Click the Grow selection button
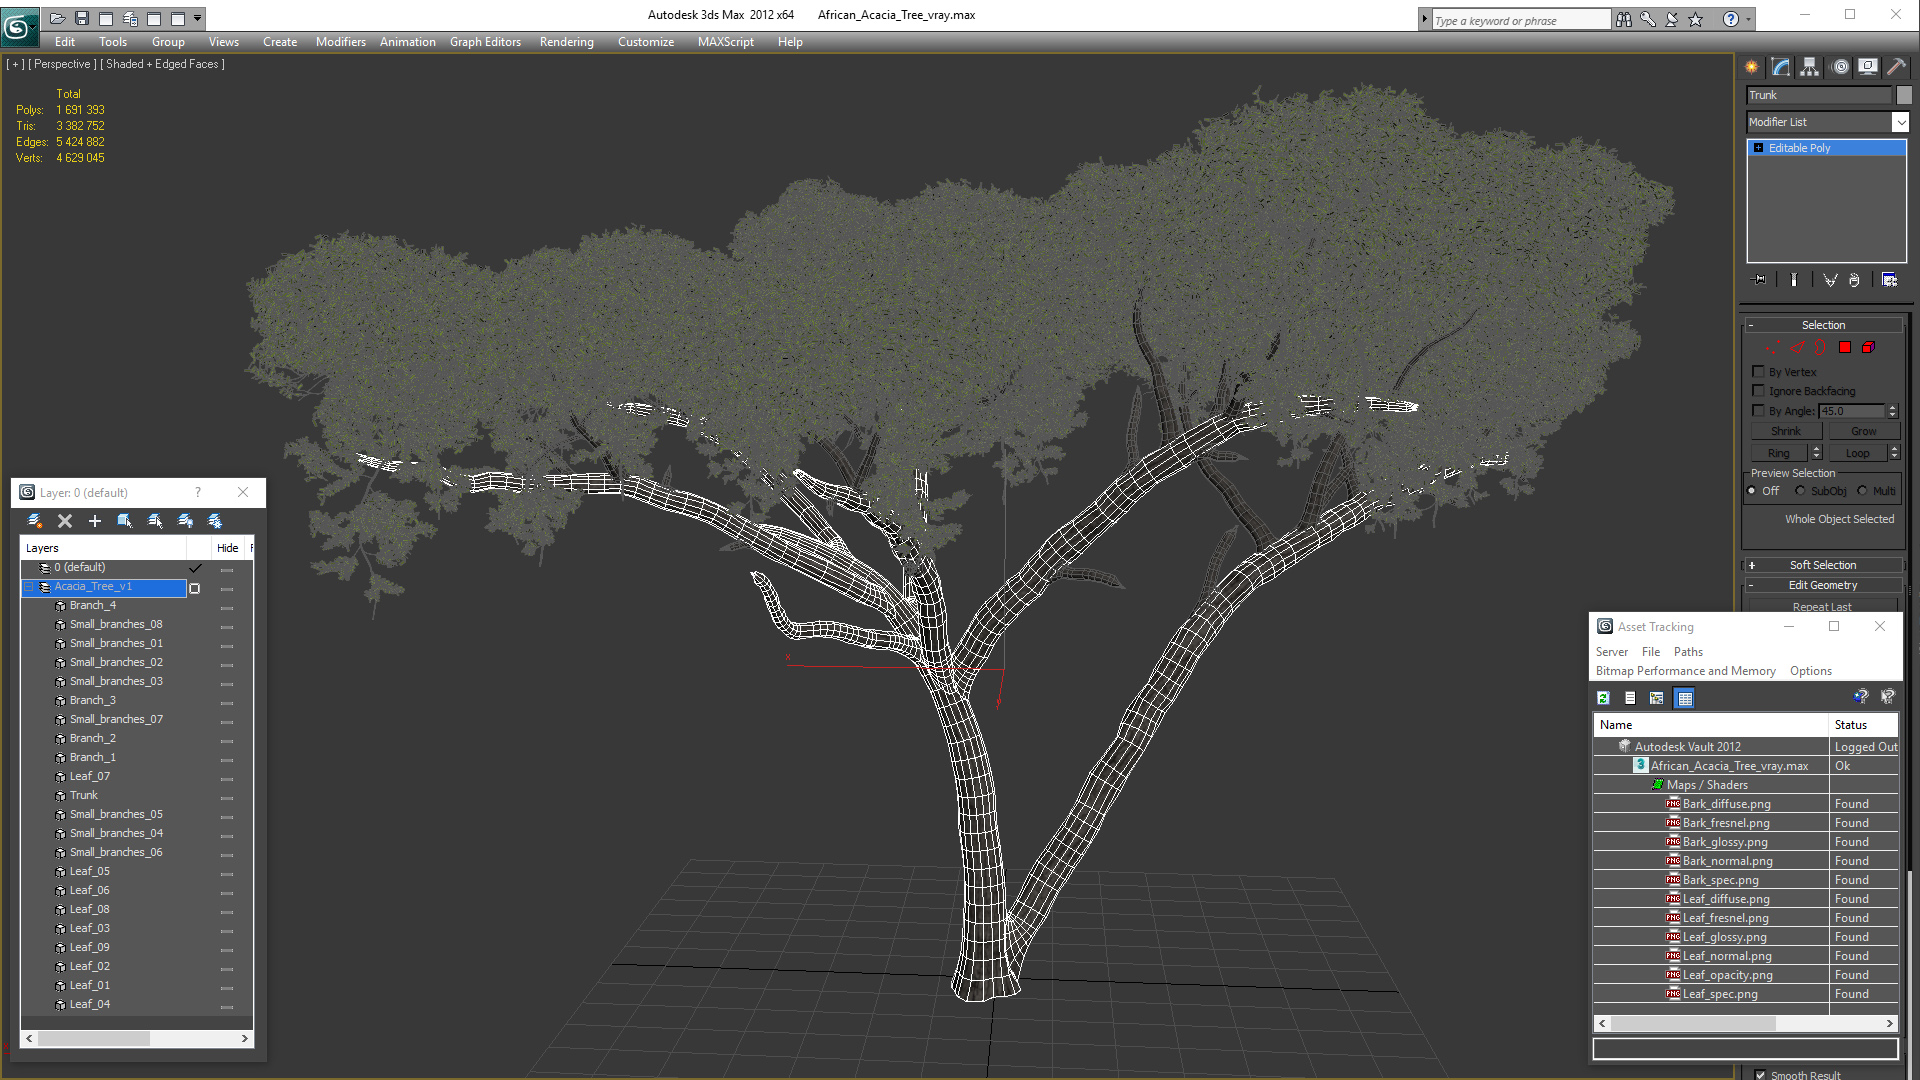1920x1080 pixels. tap(1863, 431)
